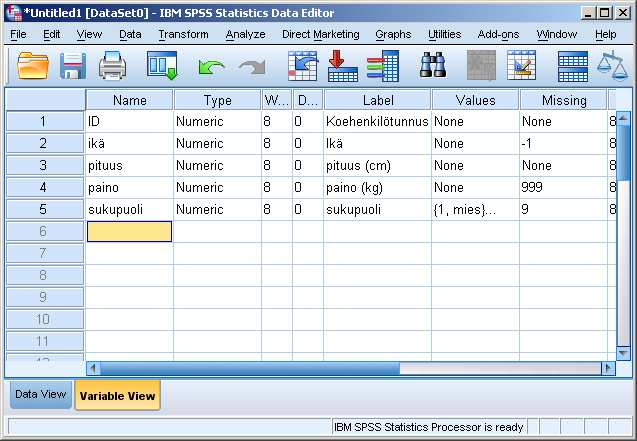Click the label cell 'pituus (cm)'
Screen dimensions: 637x441
point(377,165)
